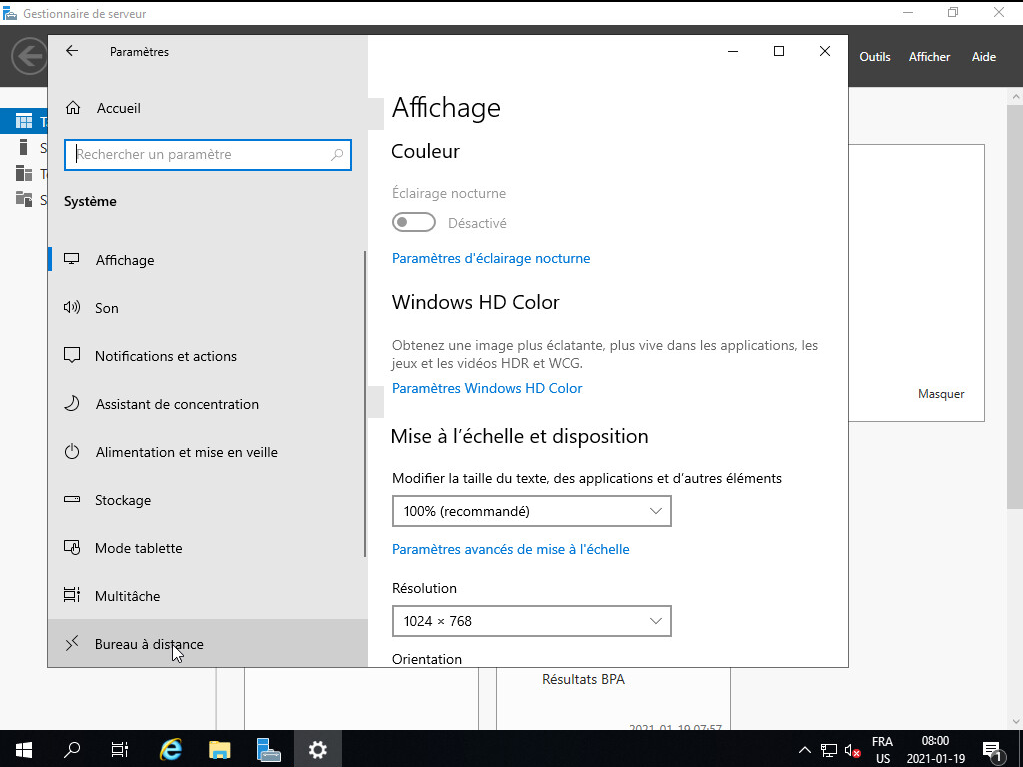Open the Résolution 1024 × 768 dropdown
The height and width of the screenshot is (767, 1023).
(x=531, y=621)
